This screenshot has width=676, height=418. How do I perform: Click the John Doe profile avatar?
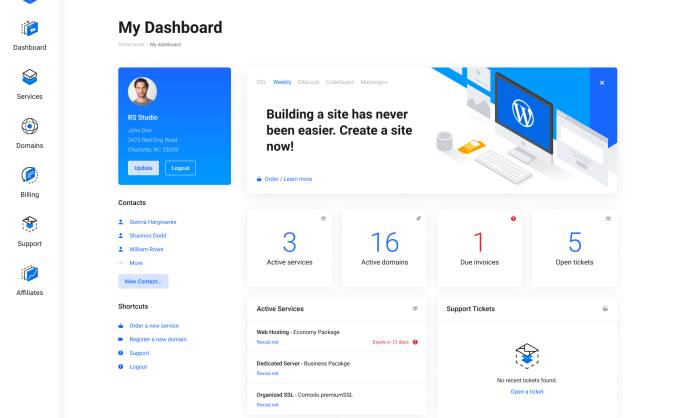[142, 92]
